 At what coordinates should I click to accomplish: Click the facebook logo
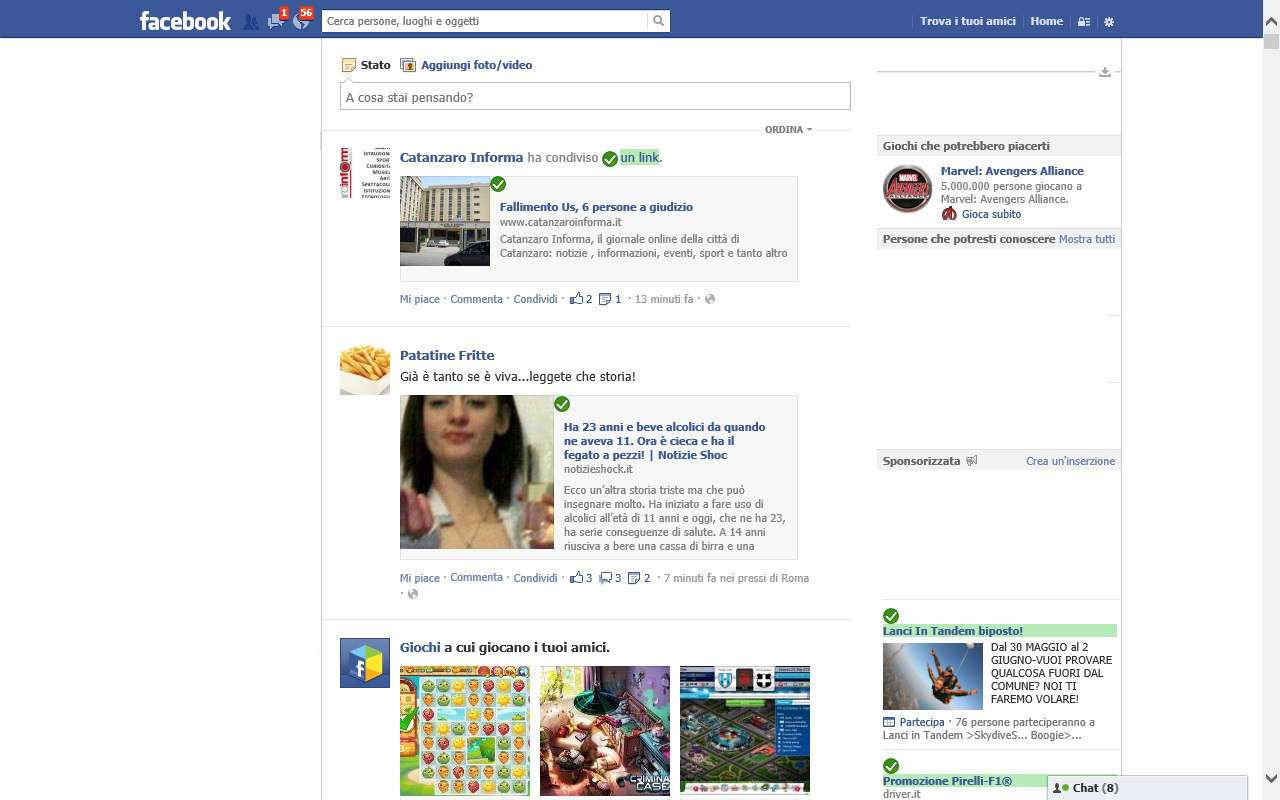[x=185, y=21]
